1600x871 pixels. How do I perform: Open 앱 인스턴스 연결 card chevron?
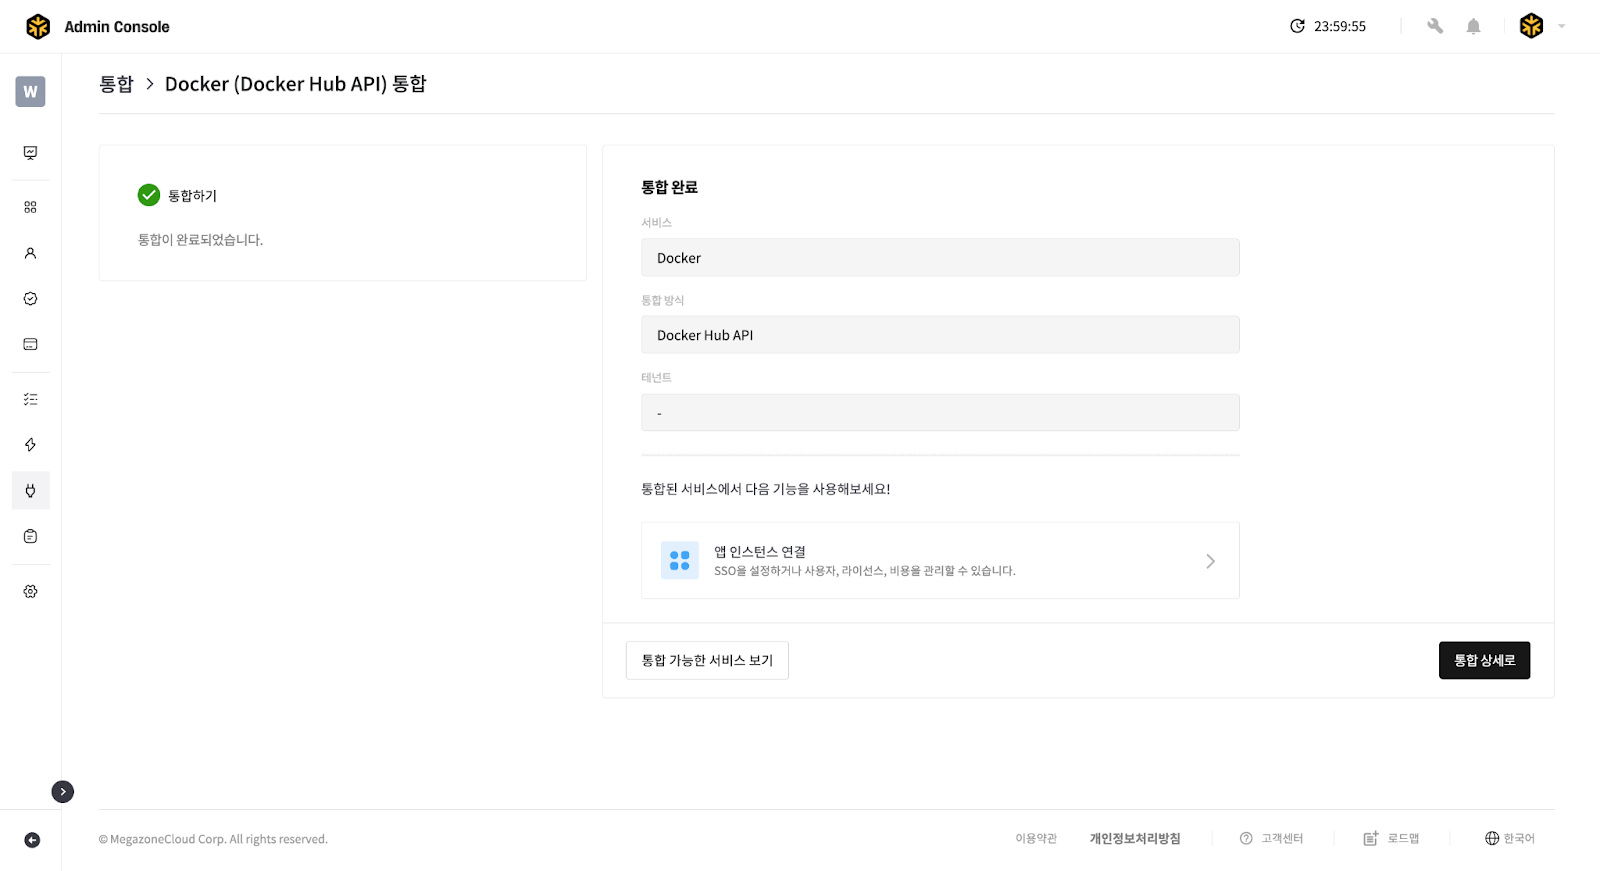coord(1210,561)
